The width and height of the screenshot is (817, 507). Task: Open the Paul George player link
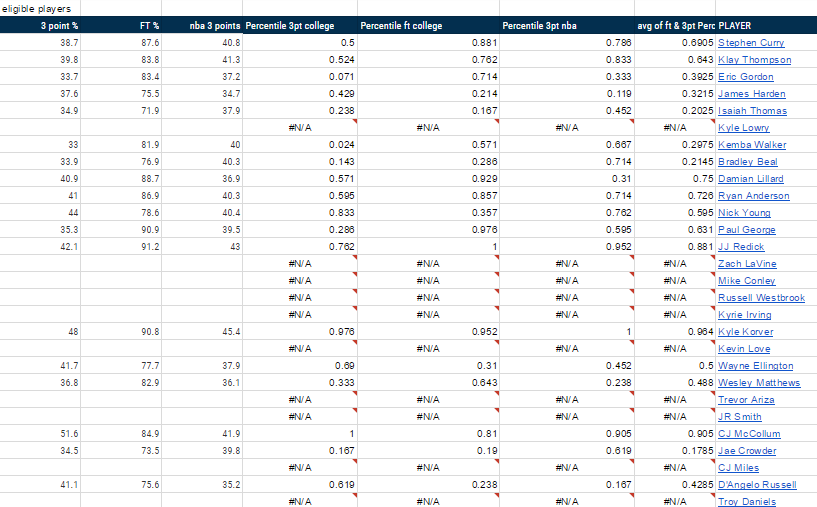click(747, 230)
